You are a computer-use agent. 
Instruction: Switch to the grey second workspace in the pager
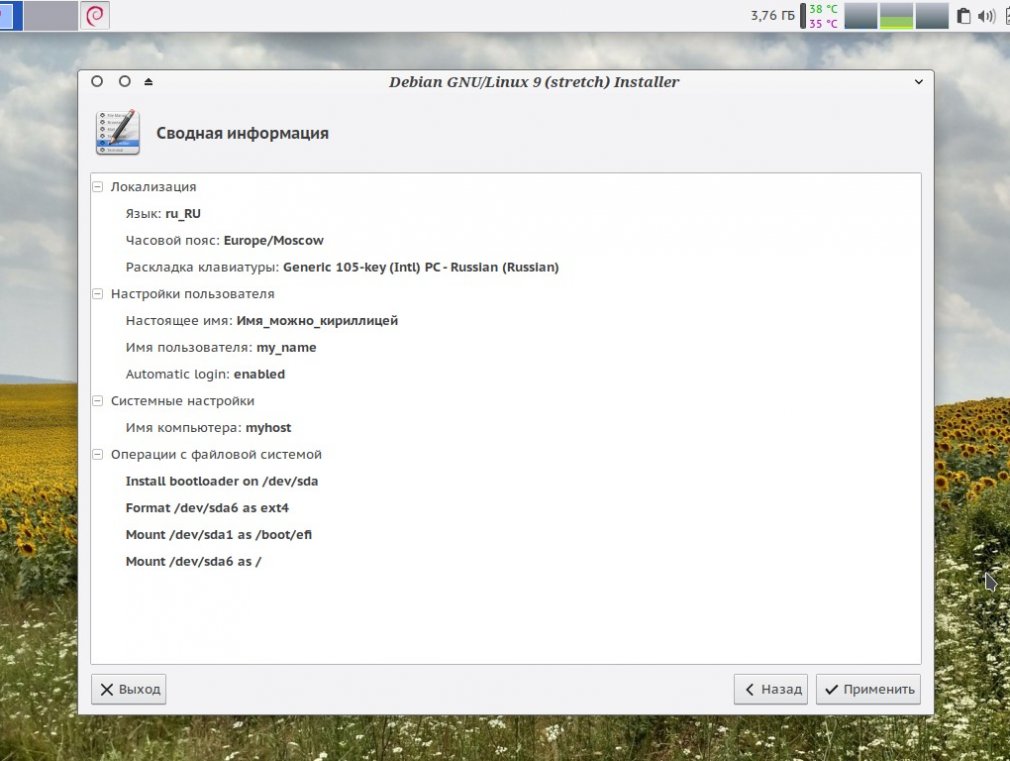50,15
